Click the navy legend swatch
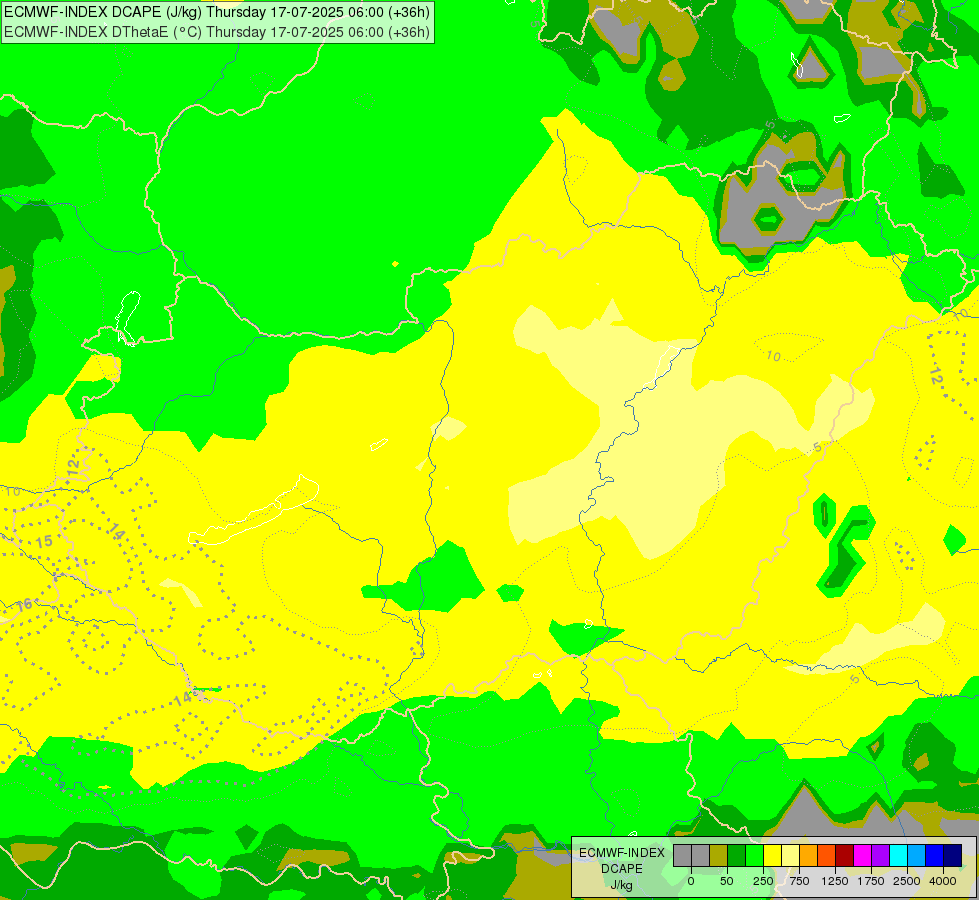 [953, 856]
